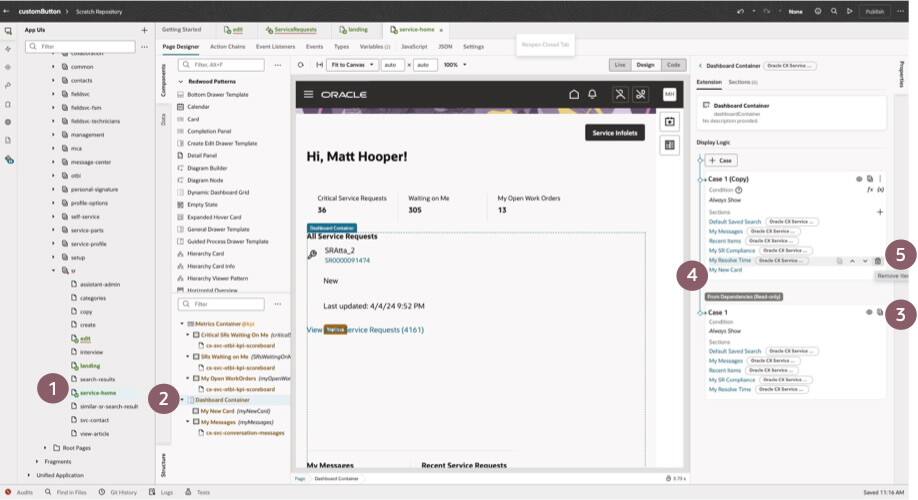Select Dynamic Dashboard Grid component
This screenshot has width=918, height=500.
(218, 192)
